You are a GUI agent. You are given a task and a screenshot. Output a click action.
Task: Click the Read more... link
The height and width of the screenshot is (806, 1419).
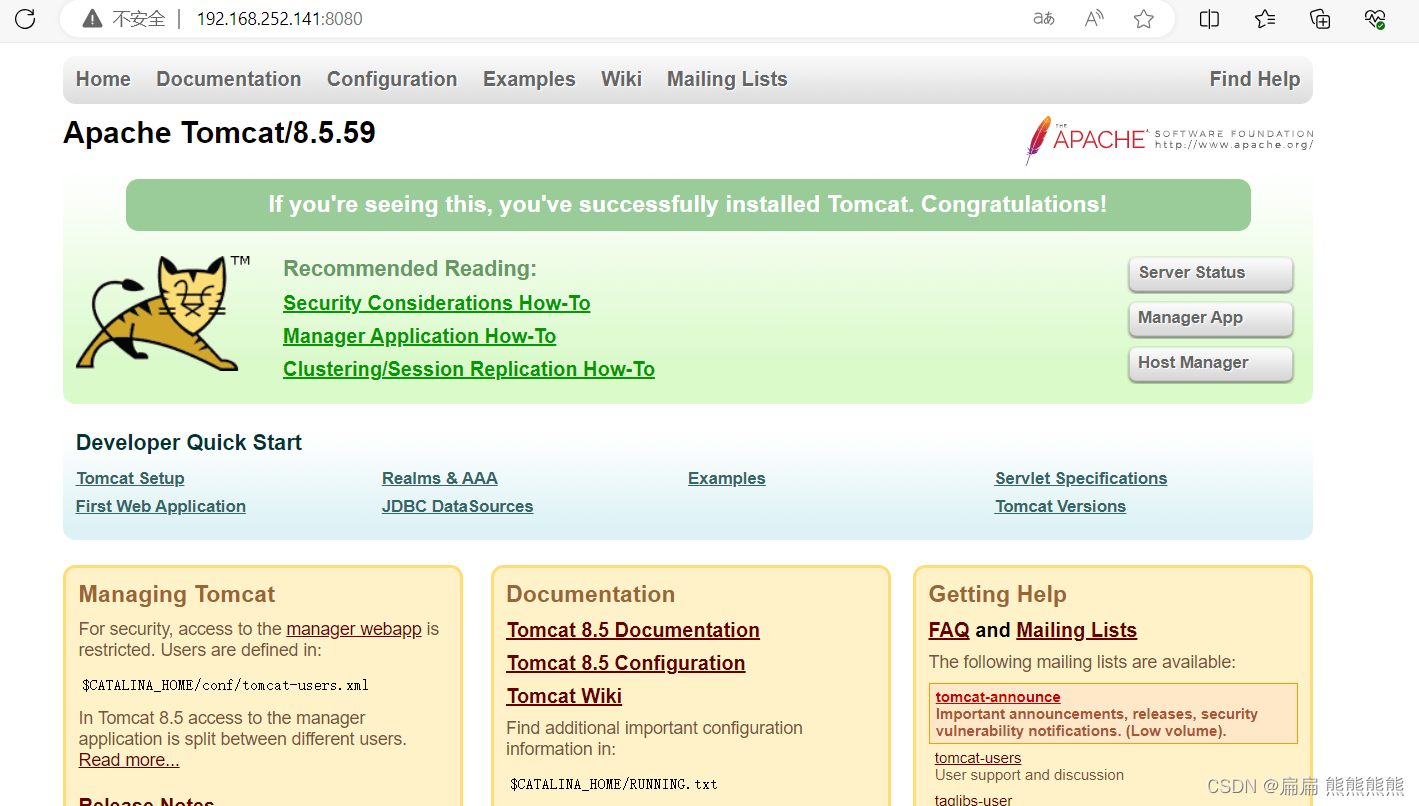[x=129, y=760]
